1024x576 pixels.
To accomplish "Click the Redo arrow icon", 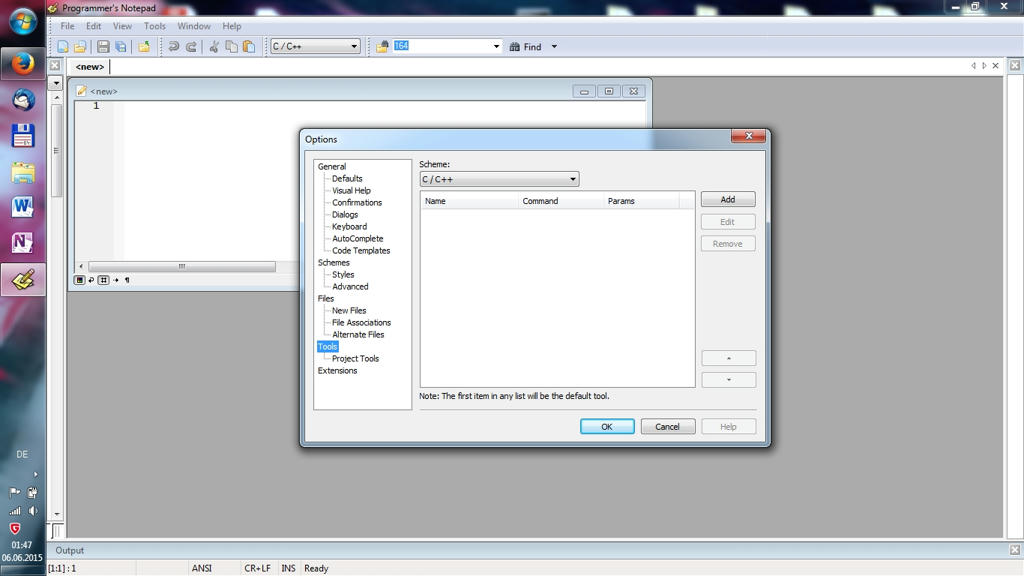I will 191,47.
